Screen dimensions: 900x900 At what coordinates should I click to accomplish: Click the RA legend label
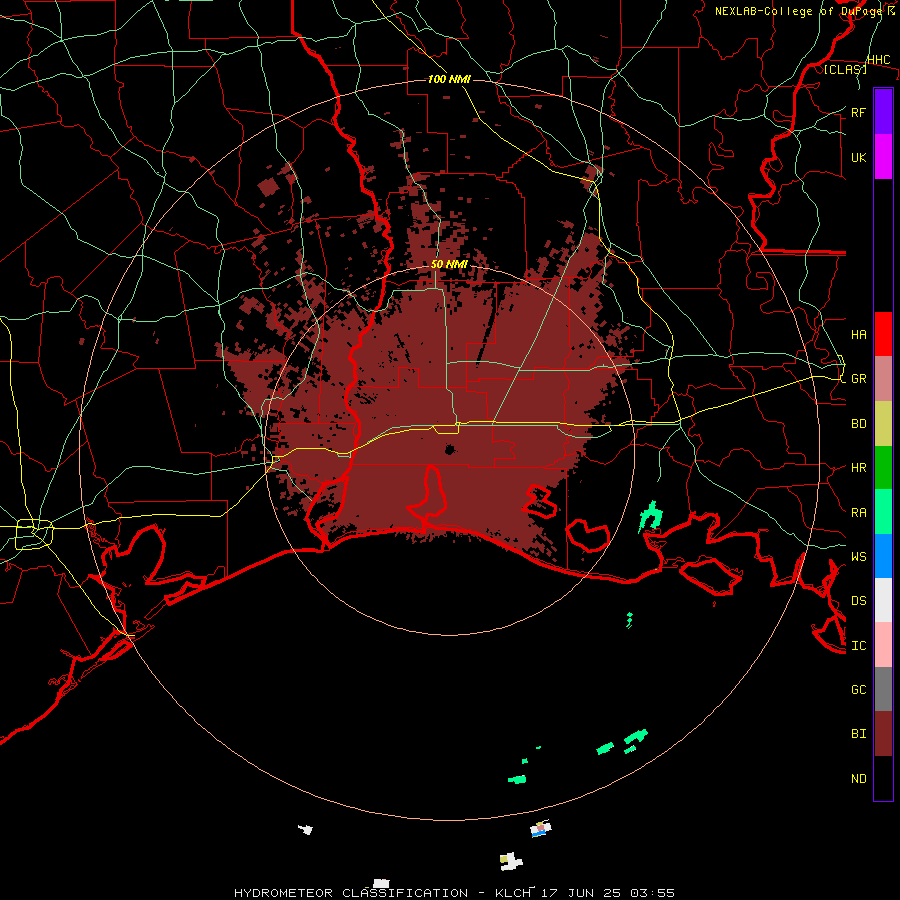(858, 512)
